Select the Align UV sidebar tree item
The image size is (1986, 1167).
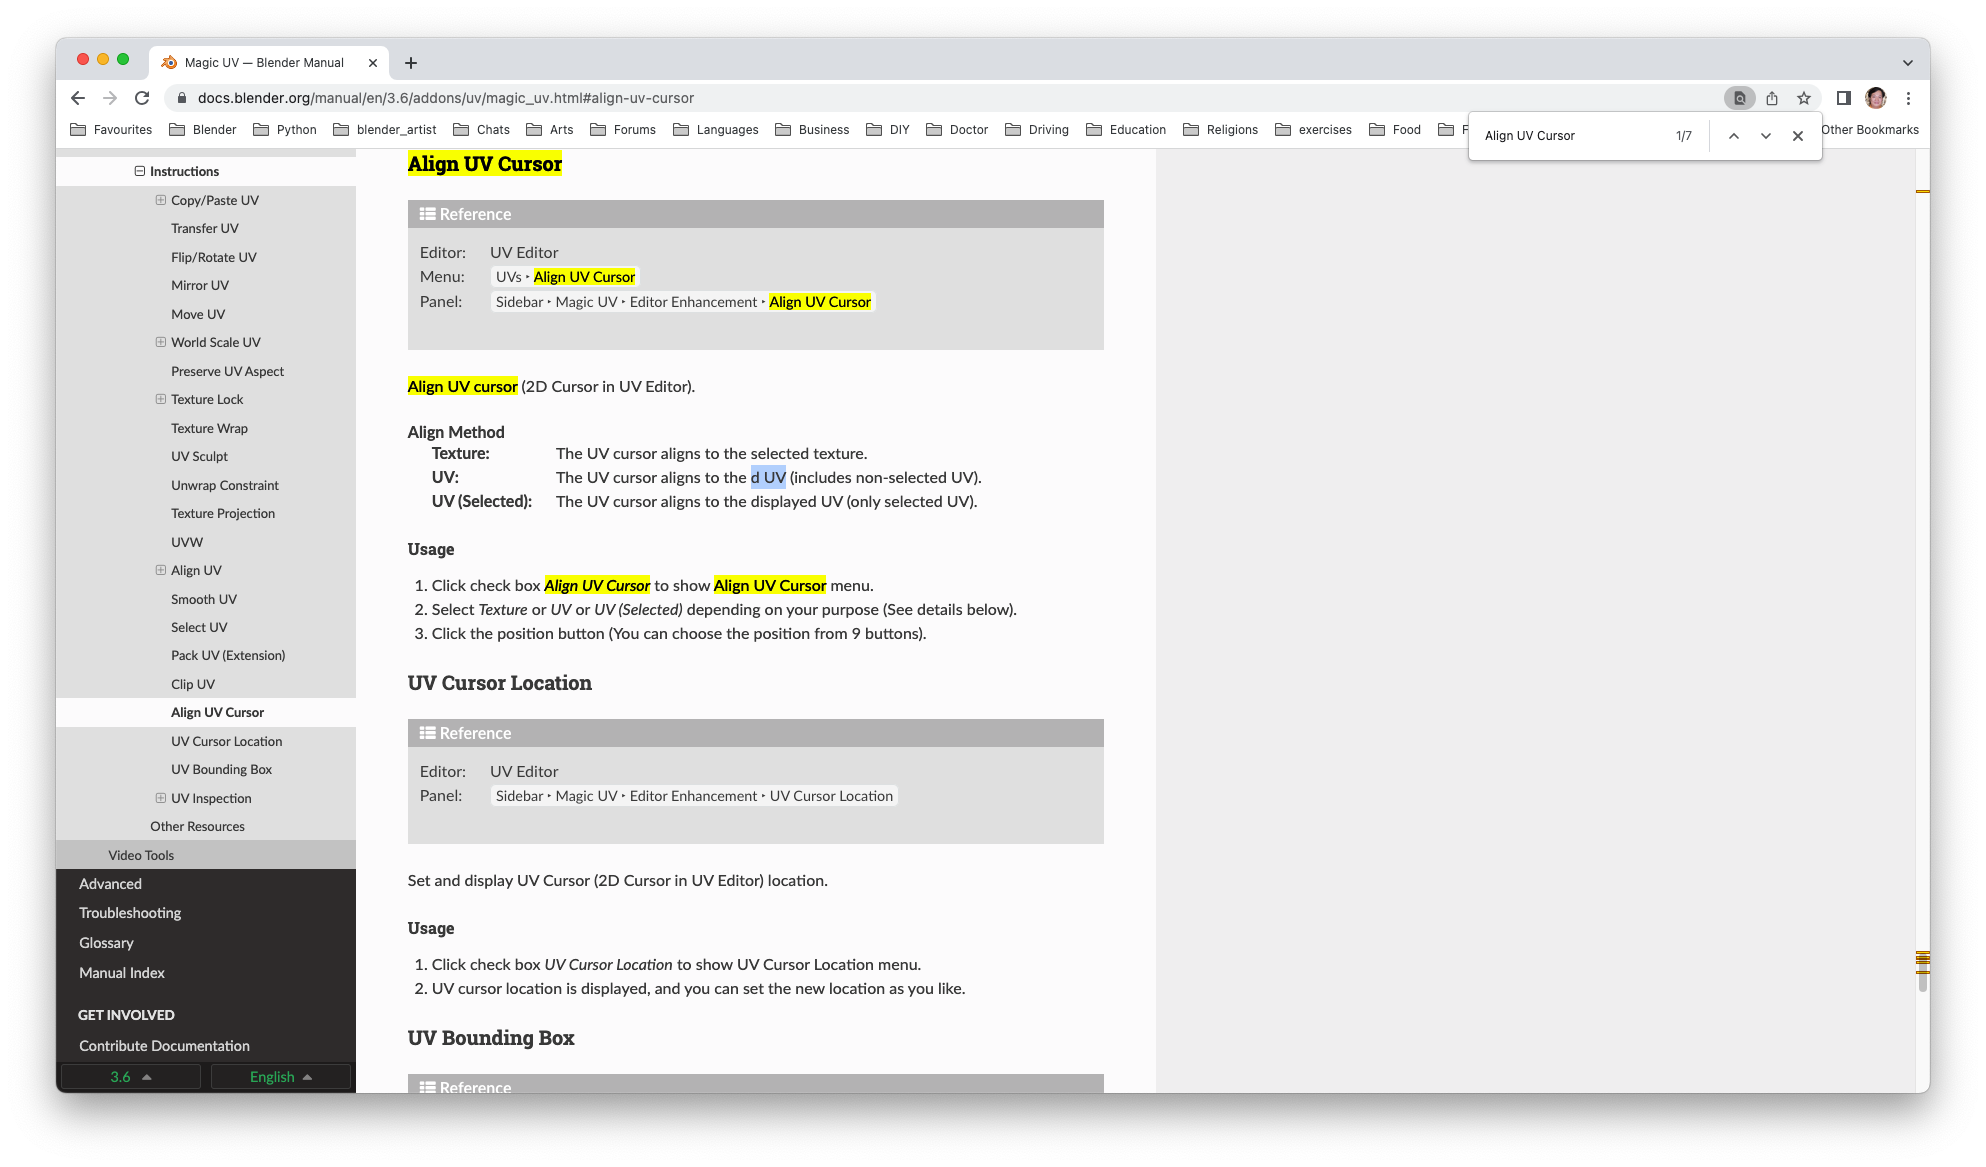[196, 568]
